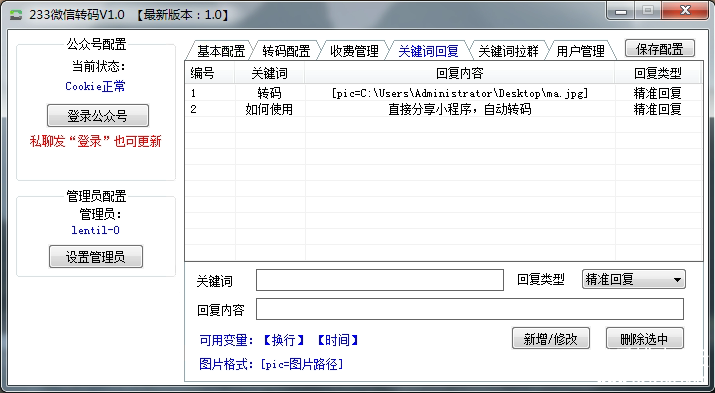The image size is (715, 393).
Task: Click the [pic=图片路径] format hint
Action: 302,364
